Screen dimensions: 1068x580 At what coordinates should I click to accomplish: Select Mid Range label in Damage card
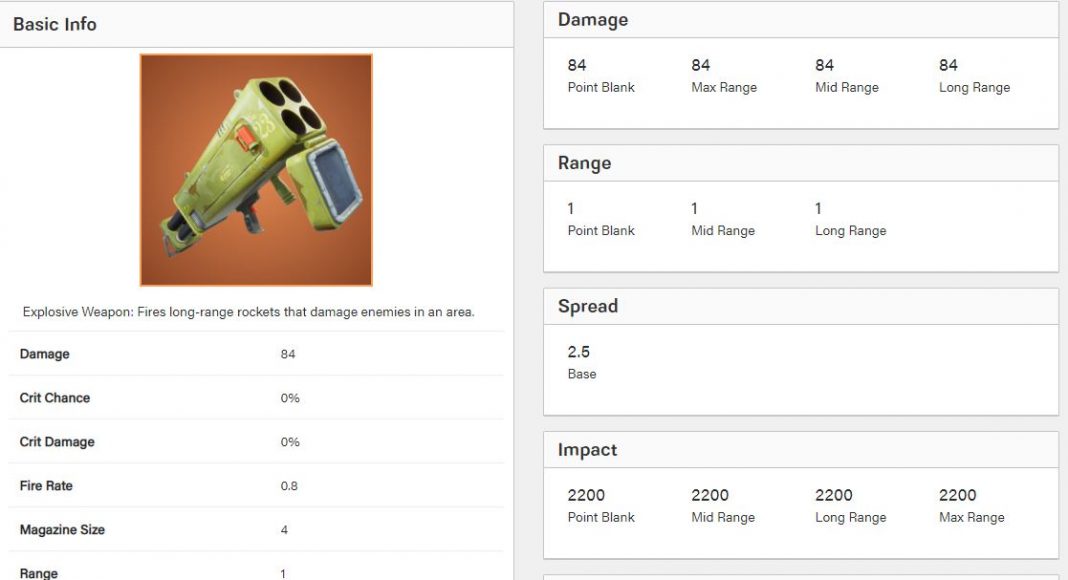tap(847, 87)
